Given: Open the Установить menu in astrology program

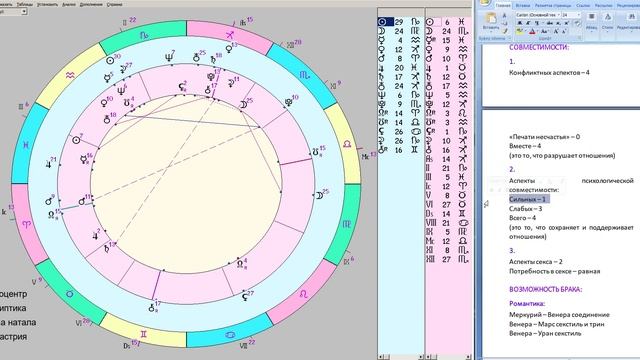Looking at the screenshot, I should [47, 4].
